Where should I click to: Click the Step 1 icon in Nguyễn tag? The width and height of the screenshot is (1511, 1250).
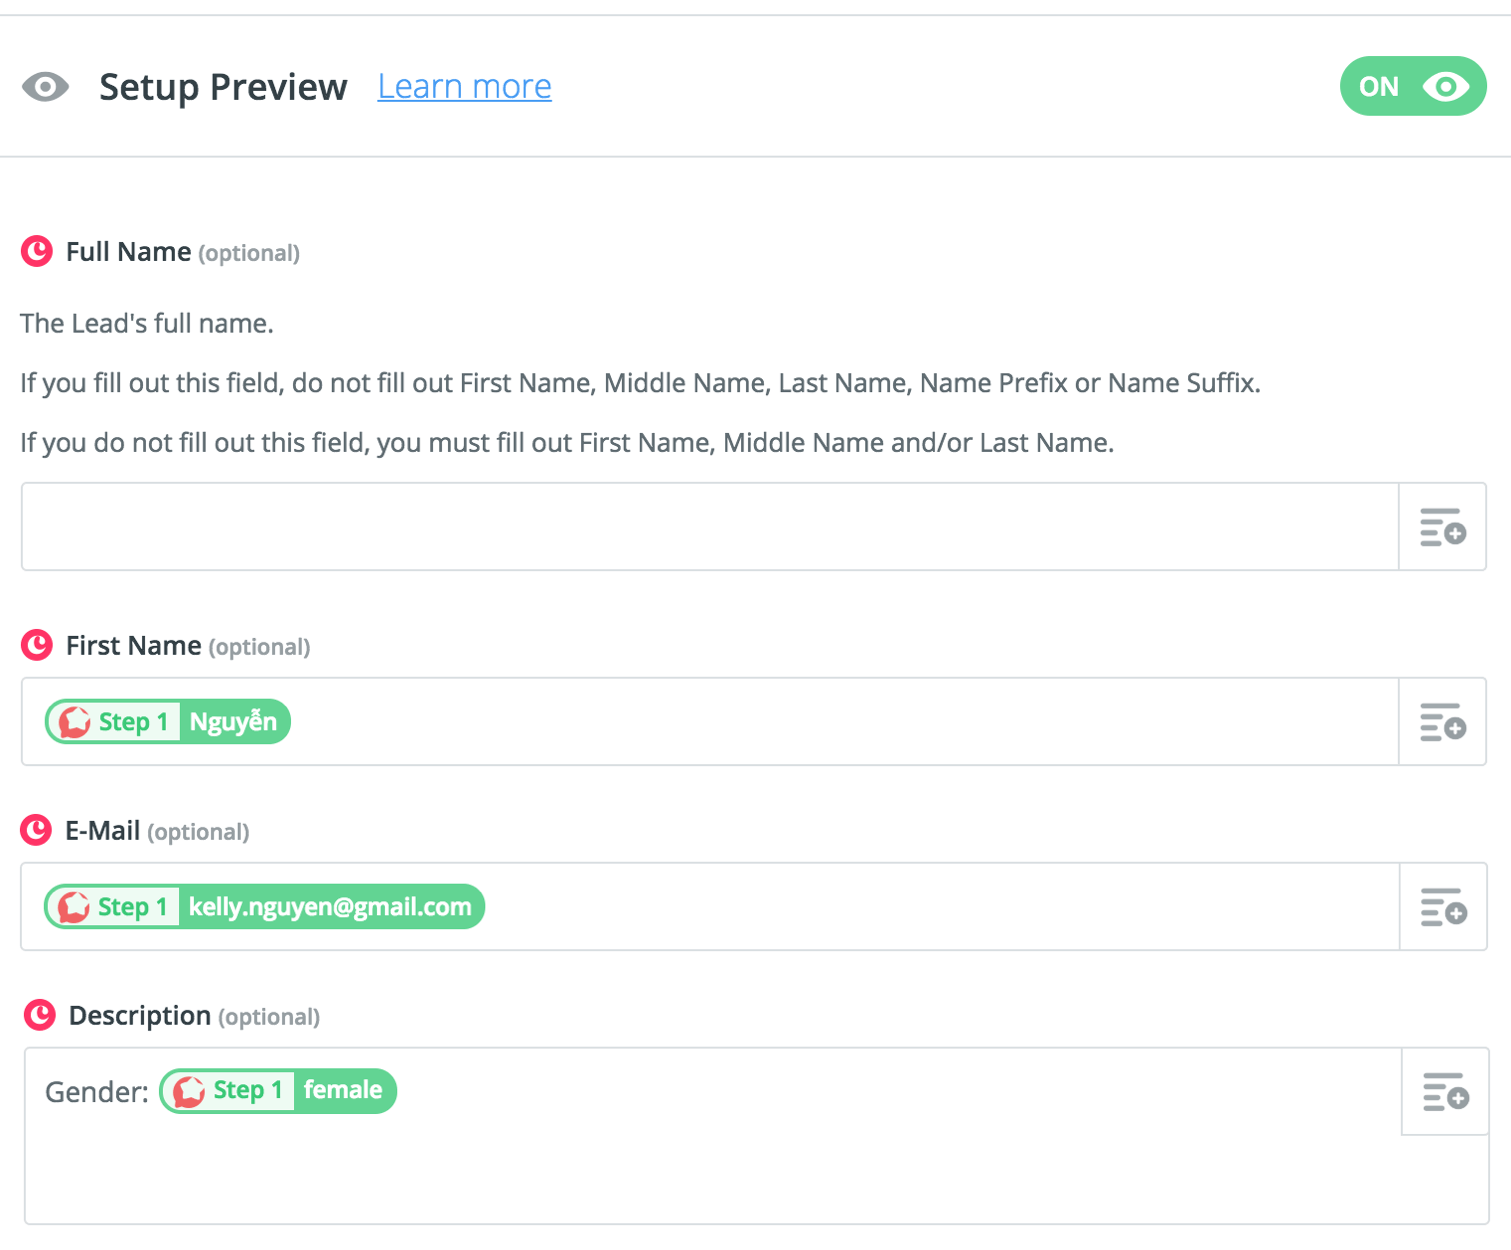click(75, 722)
